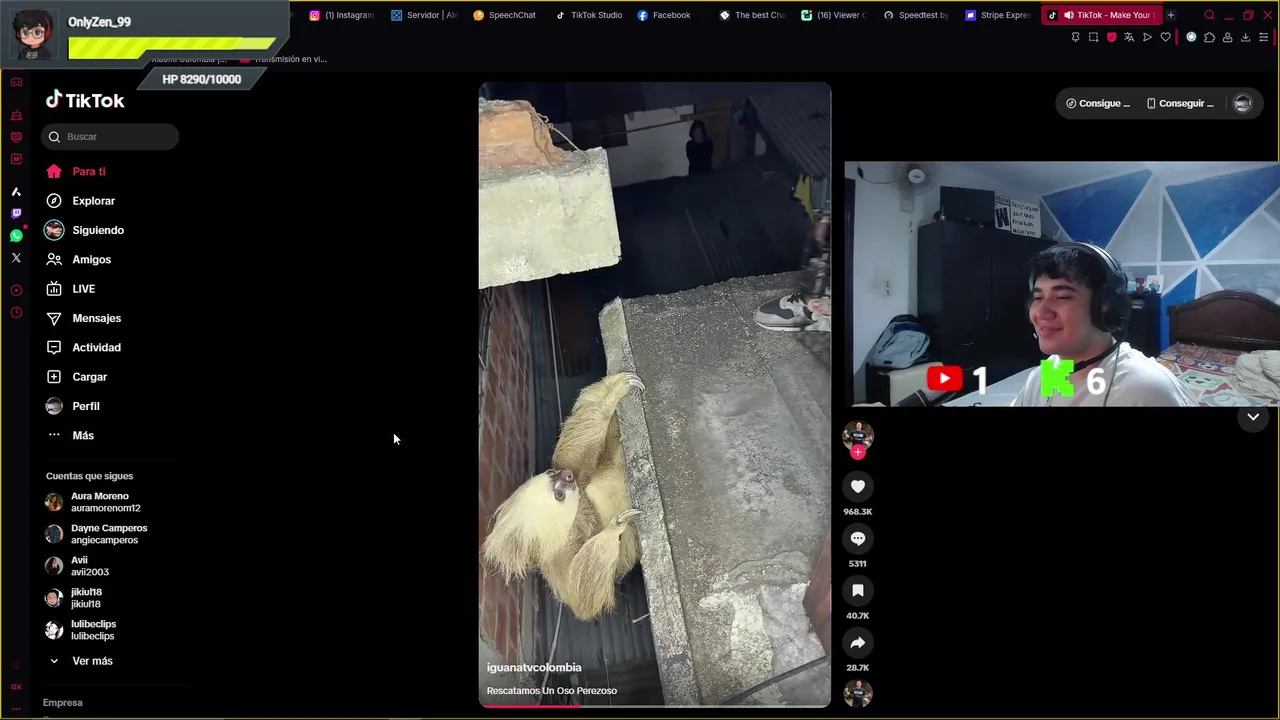Screen dimensions: 1280x720
Task: Open Amigos section
Action: (x=78, y=259)
